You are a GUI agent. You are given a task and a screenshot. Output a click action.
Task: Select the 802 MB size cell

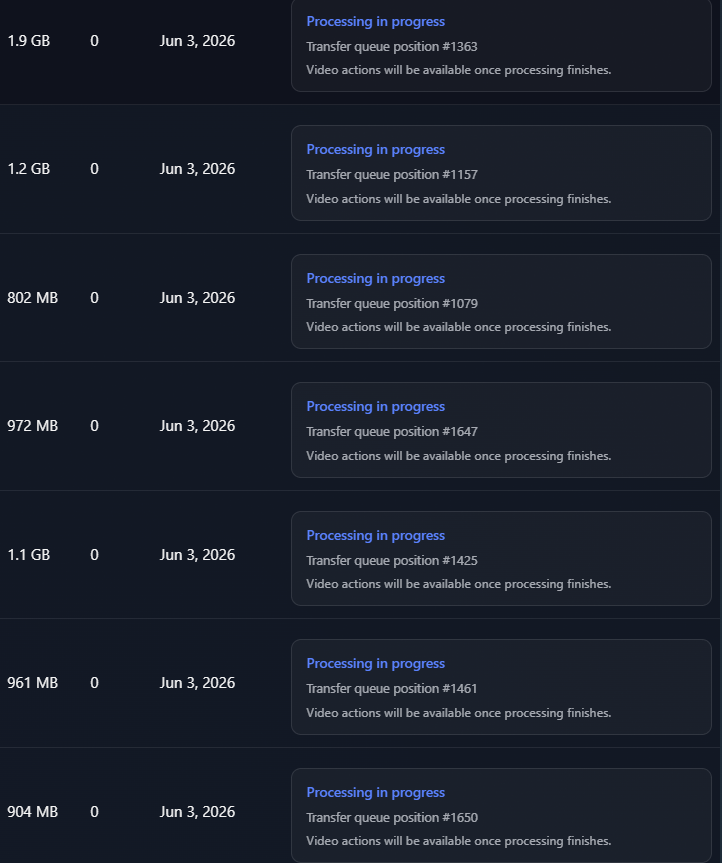pos(32,298)
